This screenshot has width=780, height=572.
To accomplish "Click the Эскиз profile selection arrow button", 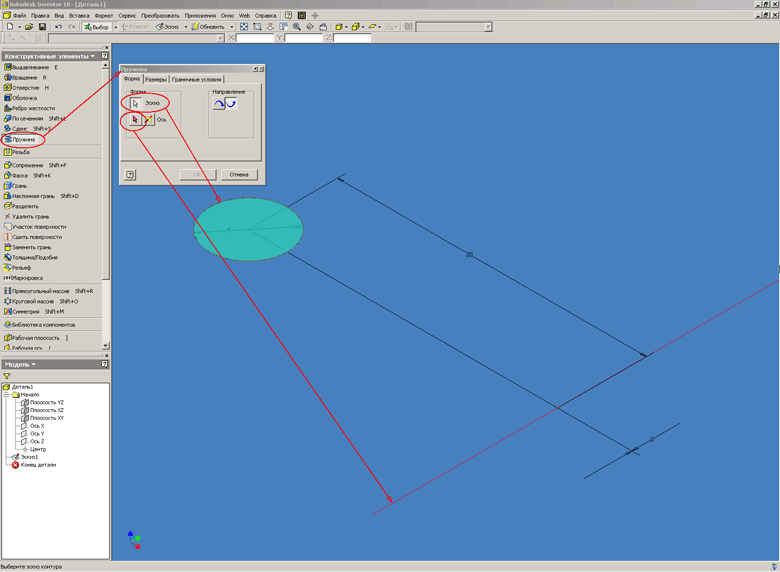I will 135,103.
